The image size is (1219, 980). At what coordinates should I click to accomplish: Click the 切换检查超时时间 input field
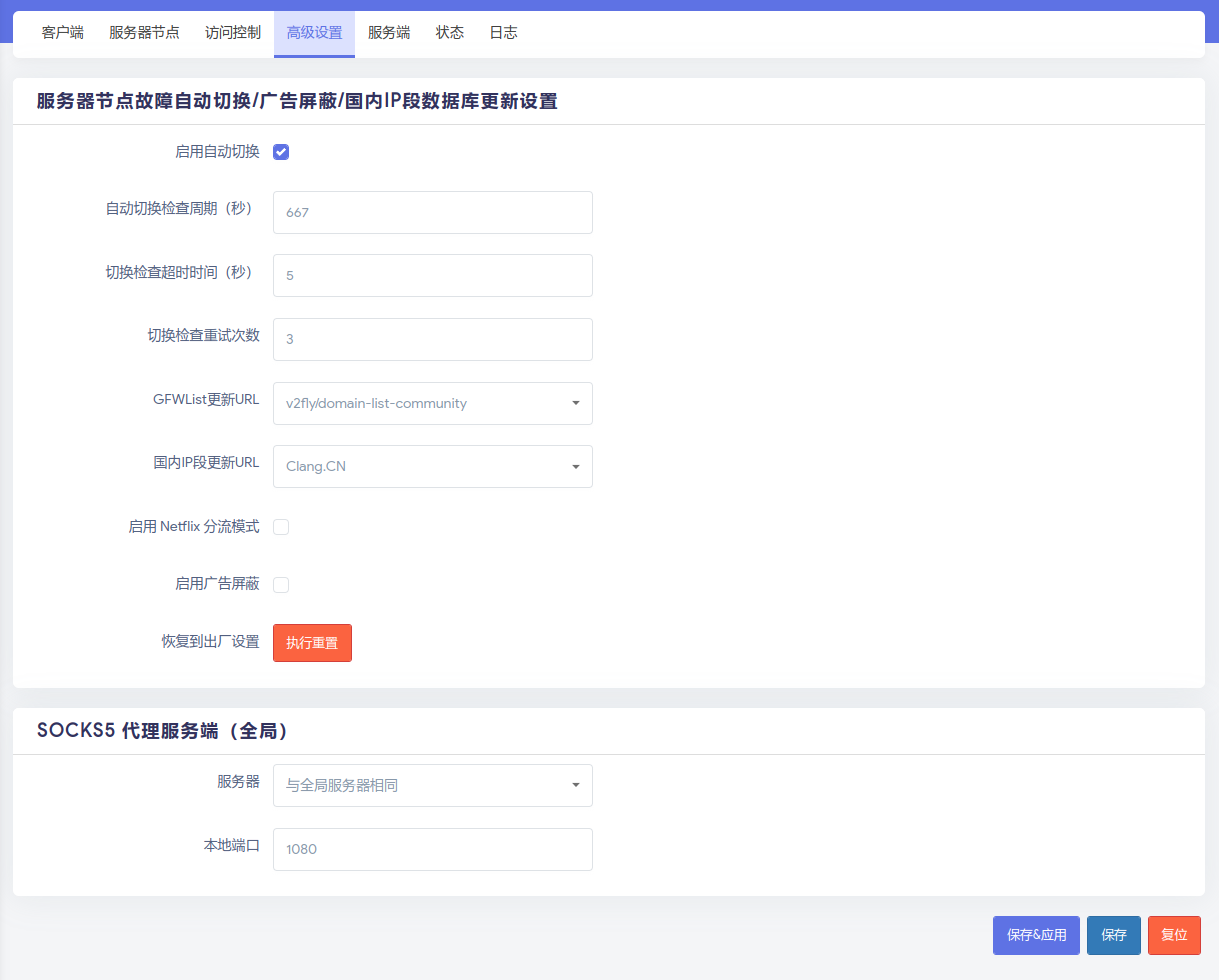432,275
